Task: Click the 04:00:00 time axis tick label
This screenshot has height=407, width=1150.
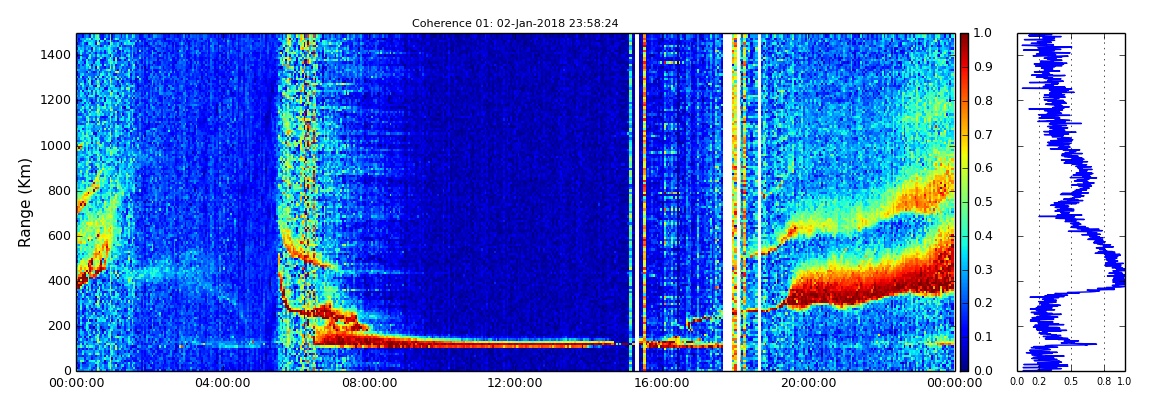Action: (223, 382)
